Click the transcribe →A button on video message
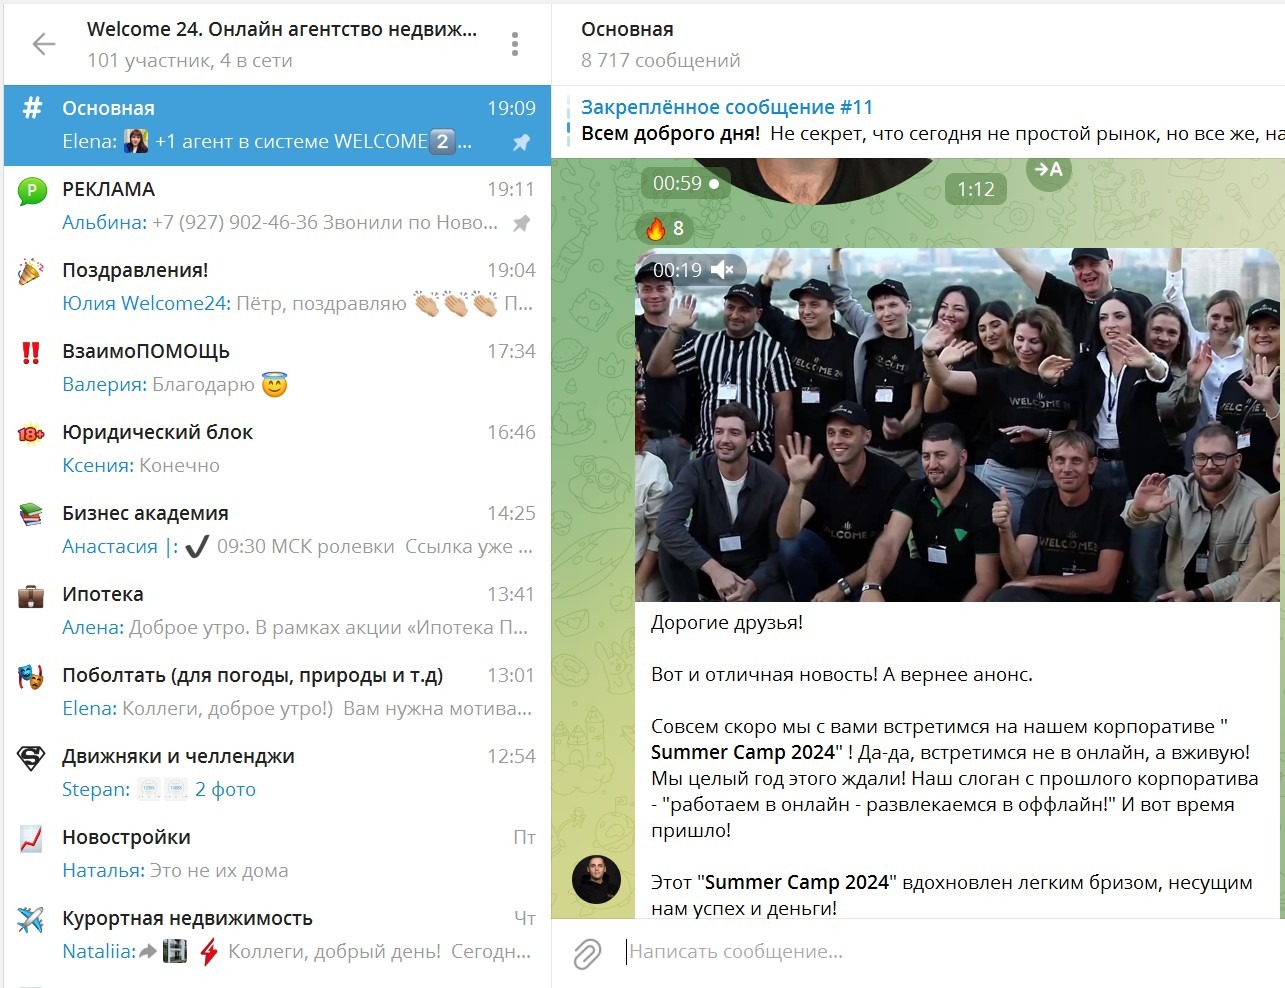1285x988 pixels. [x=1049, y=170]
